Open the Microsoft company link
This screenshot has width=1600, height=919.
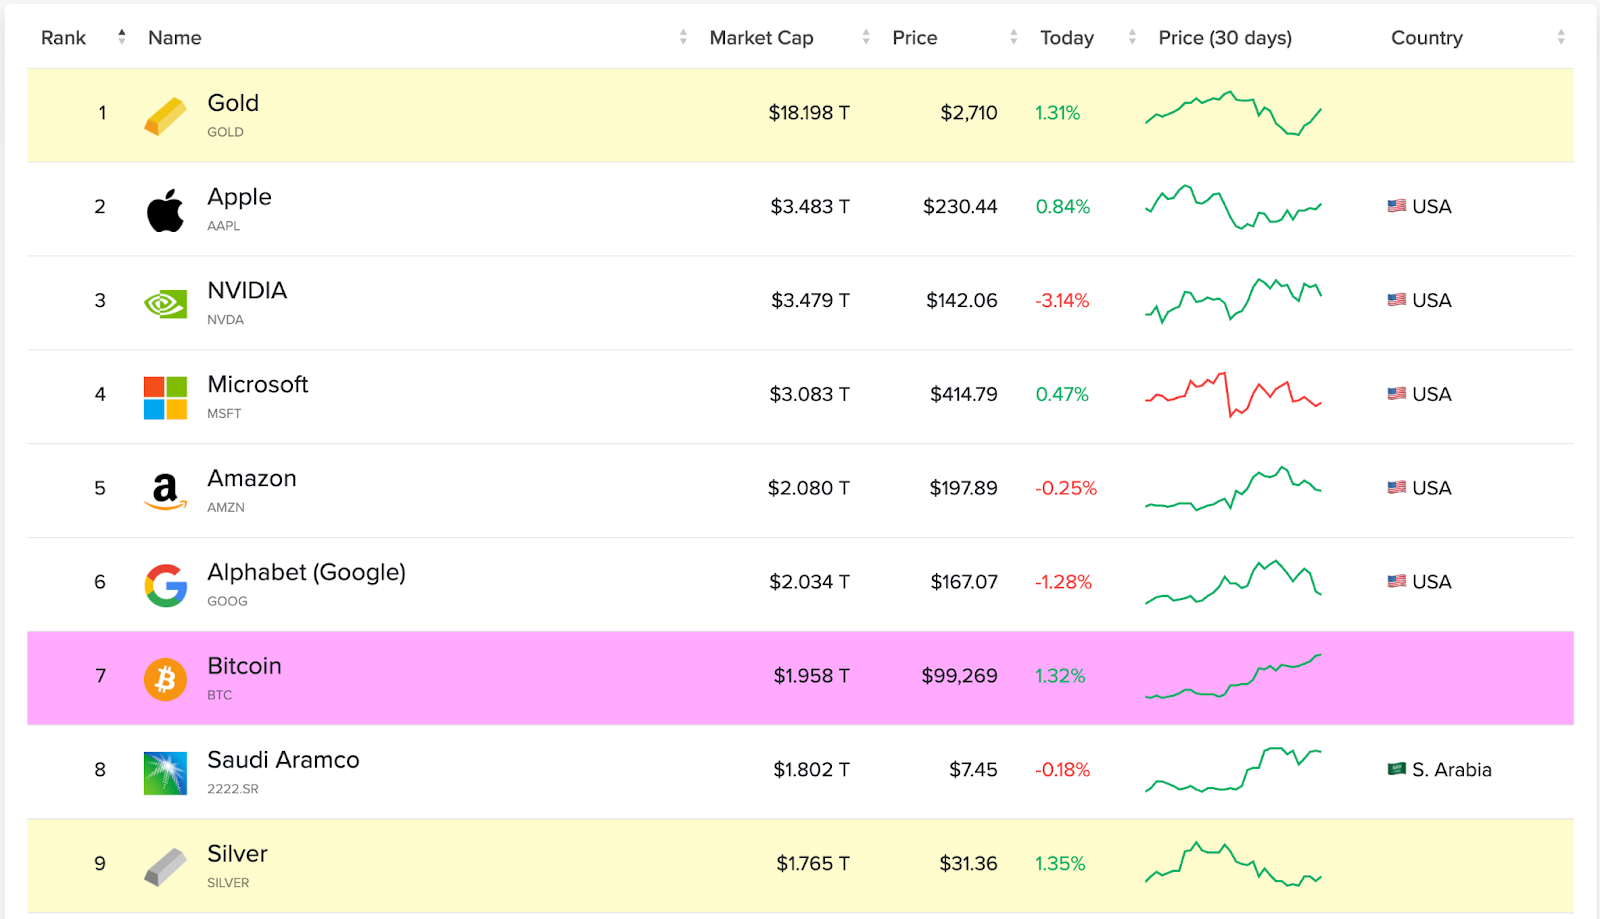tap(257, 384)
